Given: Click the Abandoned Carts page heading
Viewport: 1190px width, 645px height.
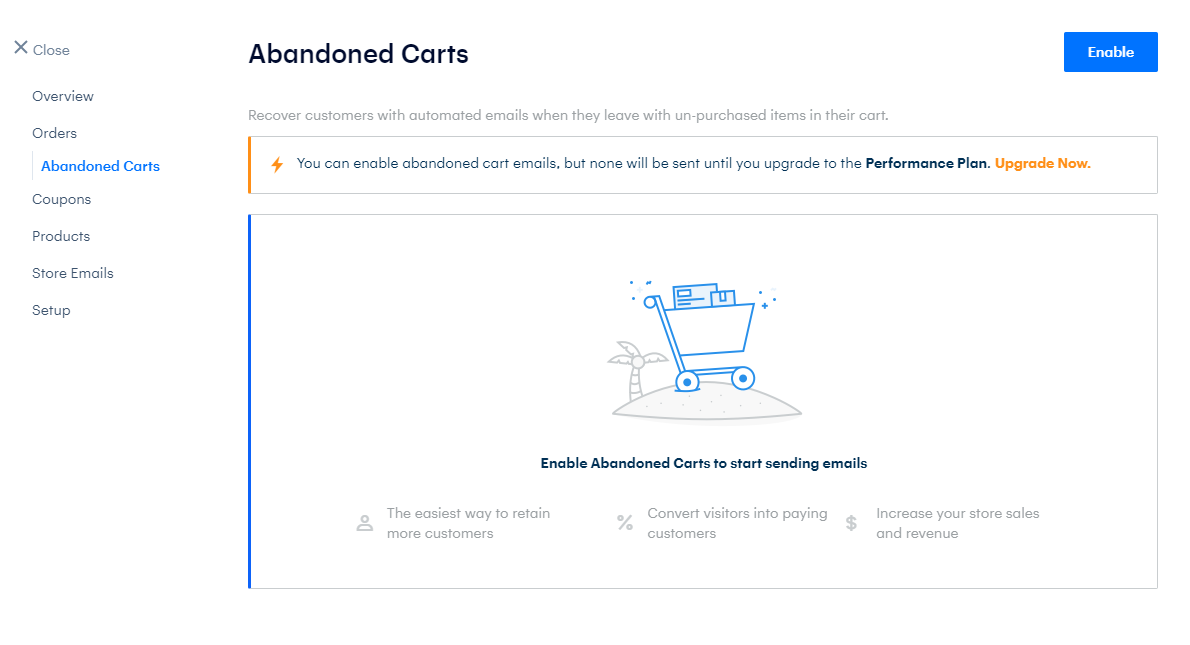Looking at the screenshot, I should pos(358,54).
